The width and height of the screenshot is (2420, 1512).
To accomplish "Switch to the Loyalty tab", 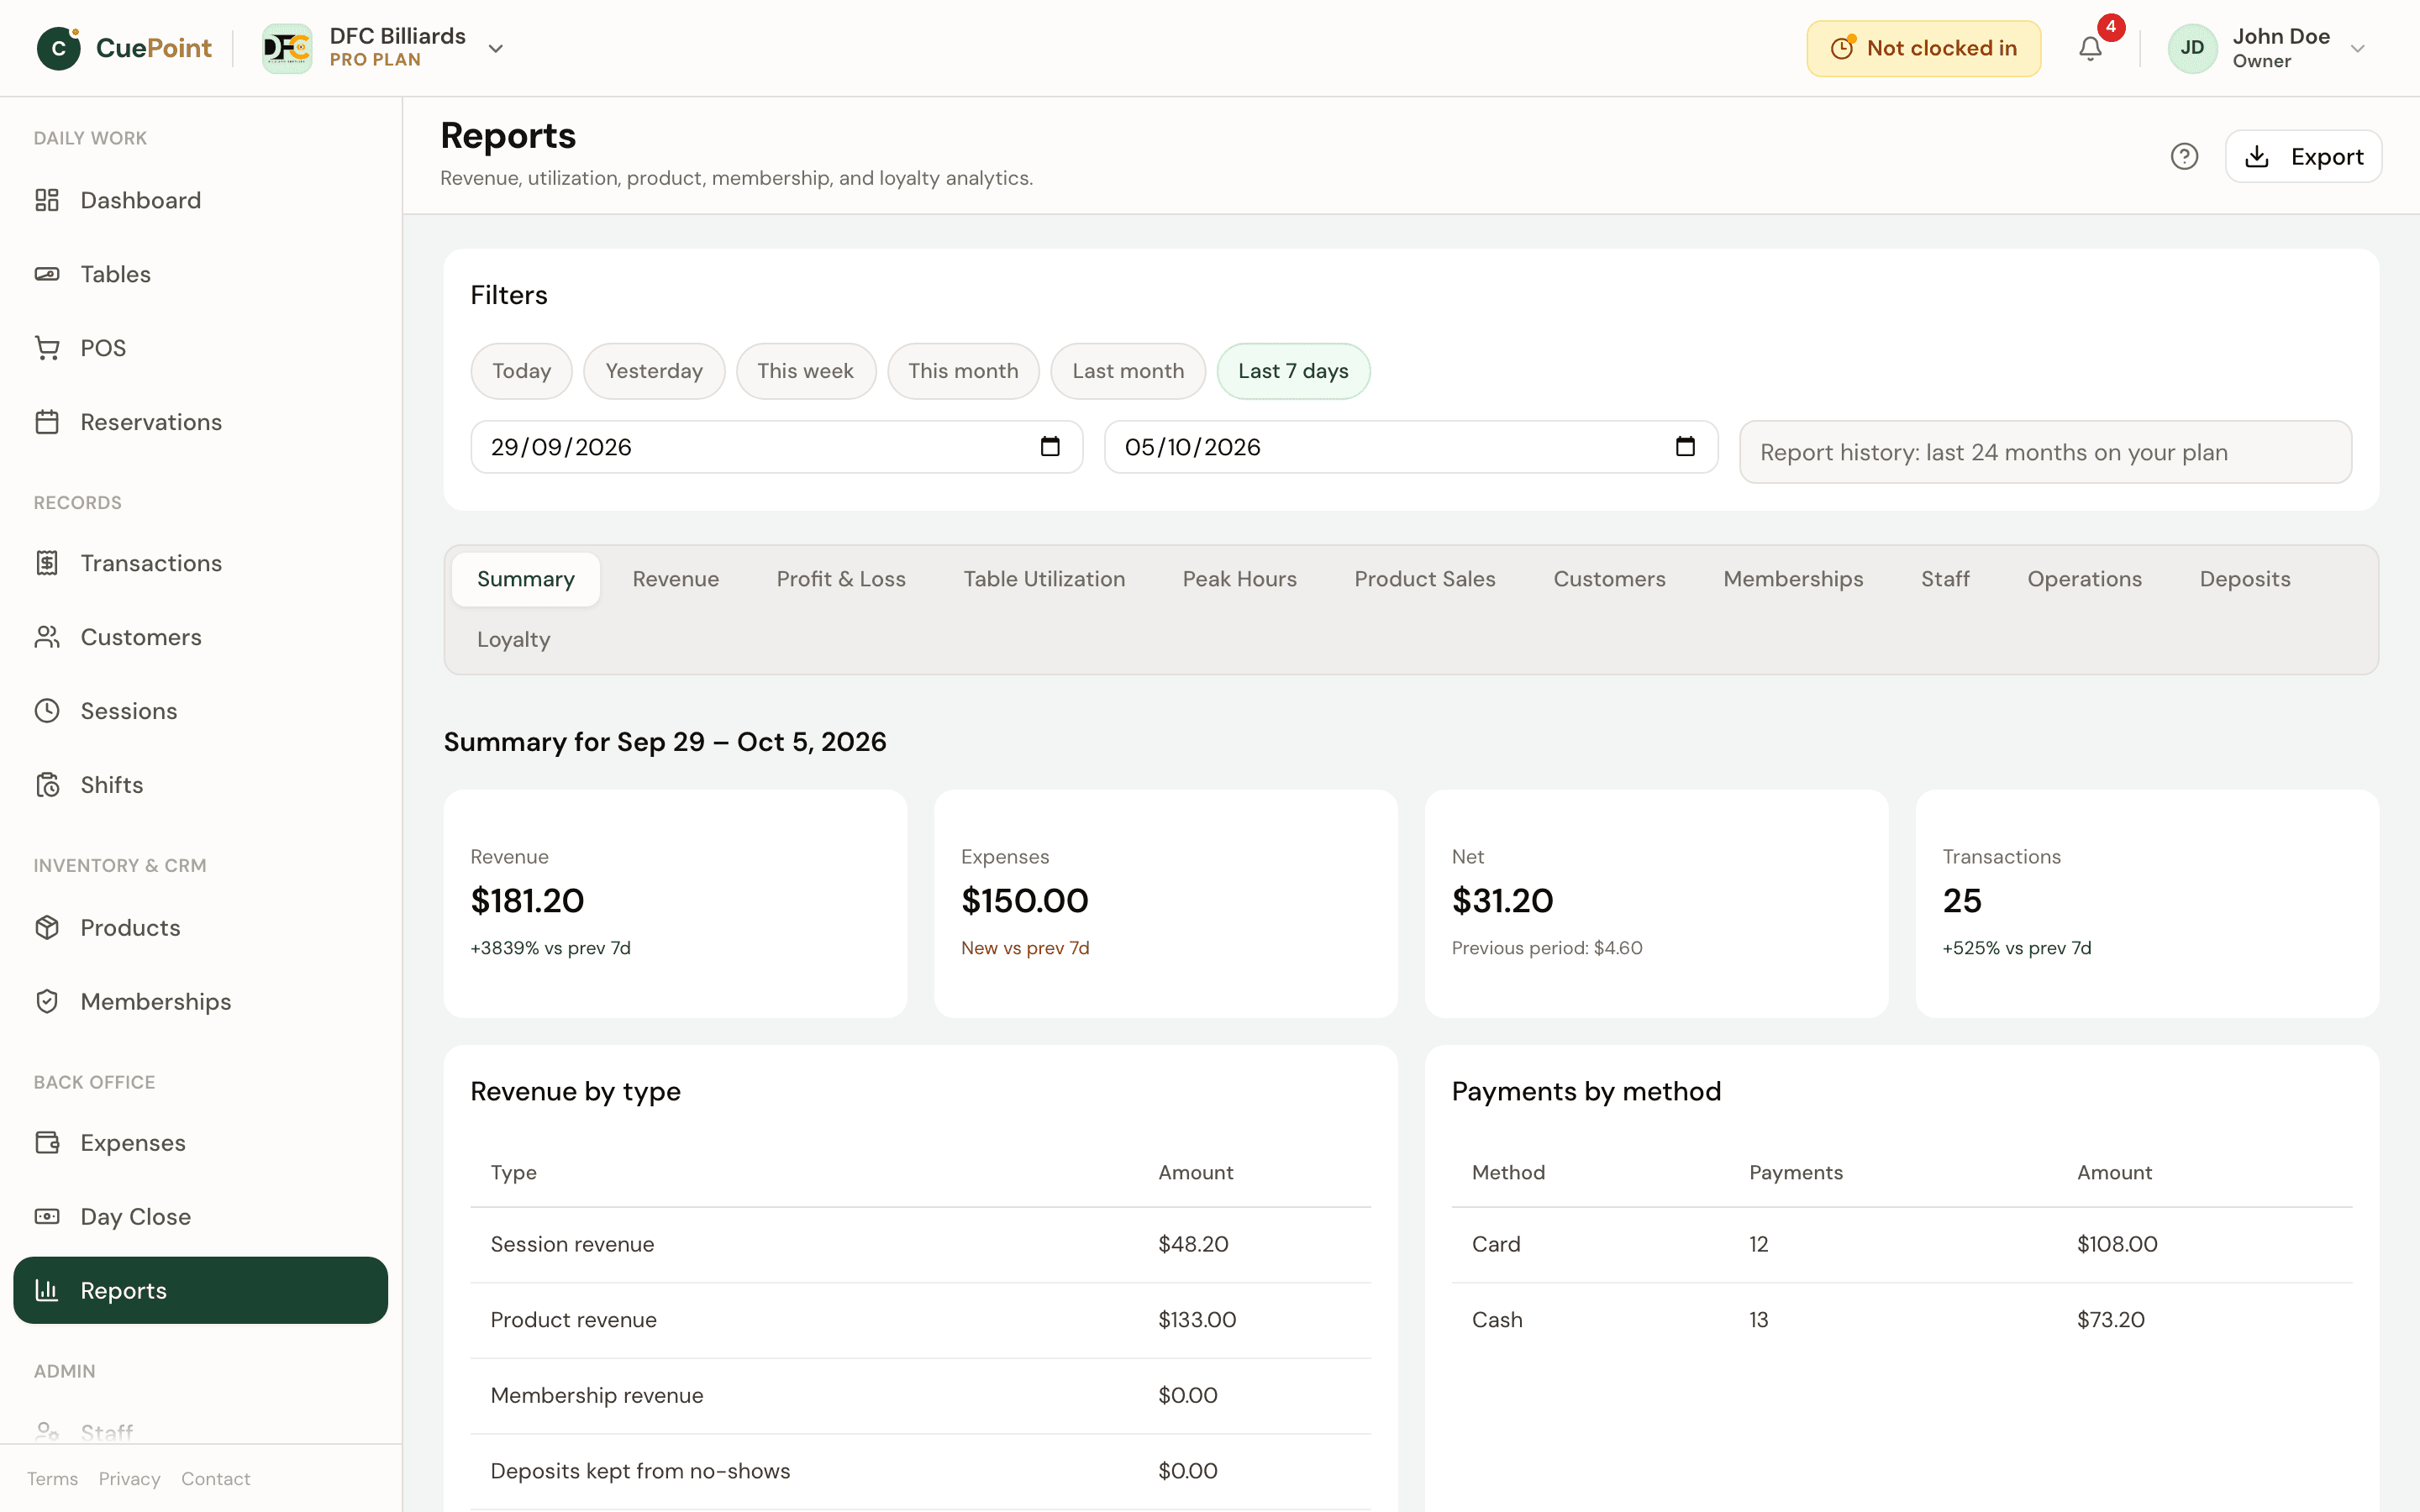I will click(513, 639).
